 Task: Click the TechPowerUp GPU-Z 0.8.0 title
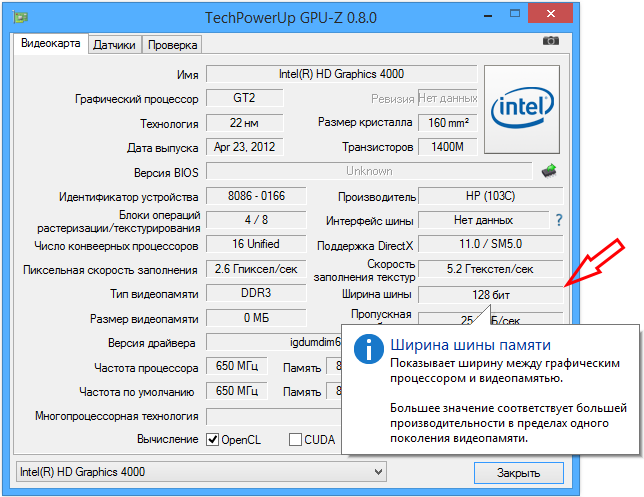(x=290, y=18)
